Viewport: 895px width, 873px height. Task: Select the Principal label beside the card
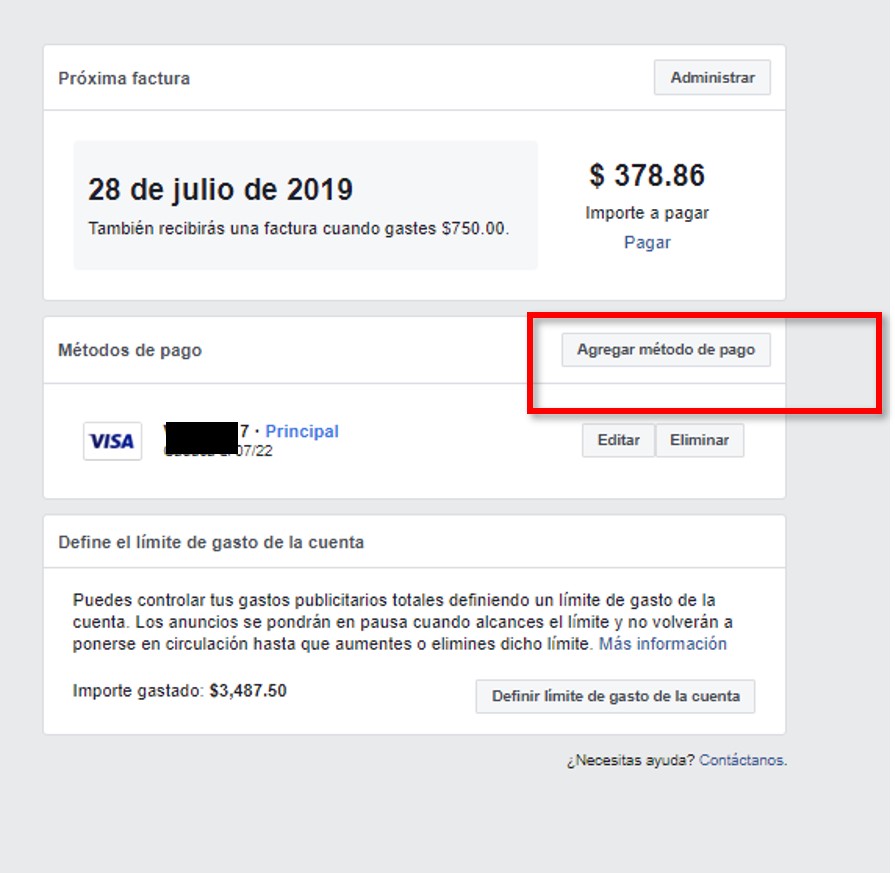tap(302, 431)
